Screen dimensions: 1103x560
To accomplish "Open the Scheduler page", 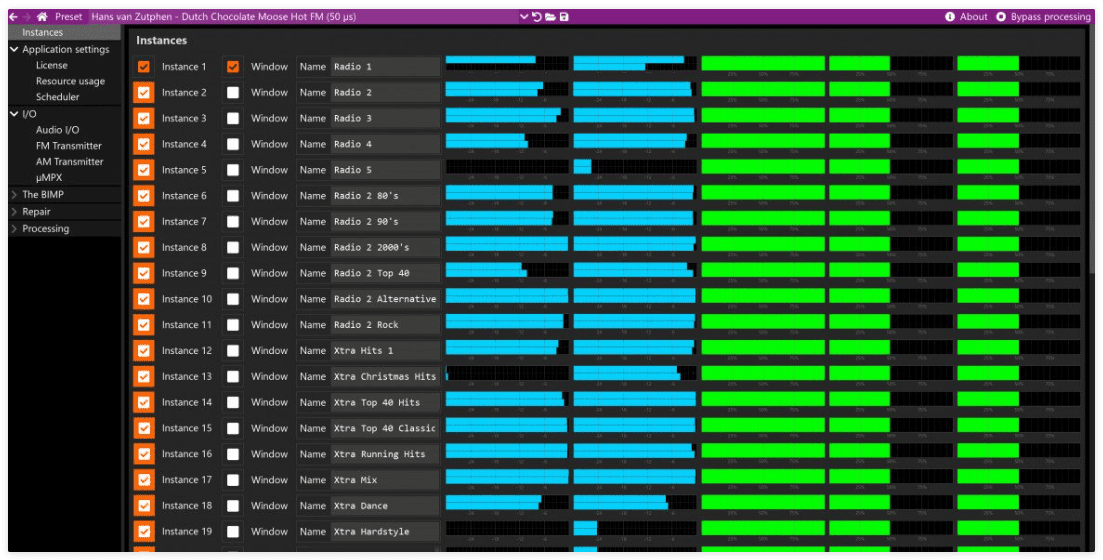I will tap(58, 97).
